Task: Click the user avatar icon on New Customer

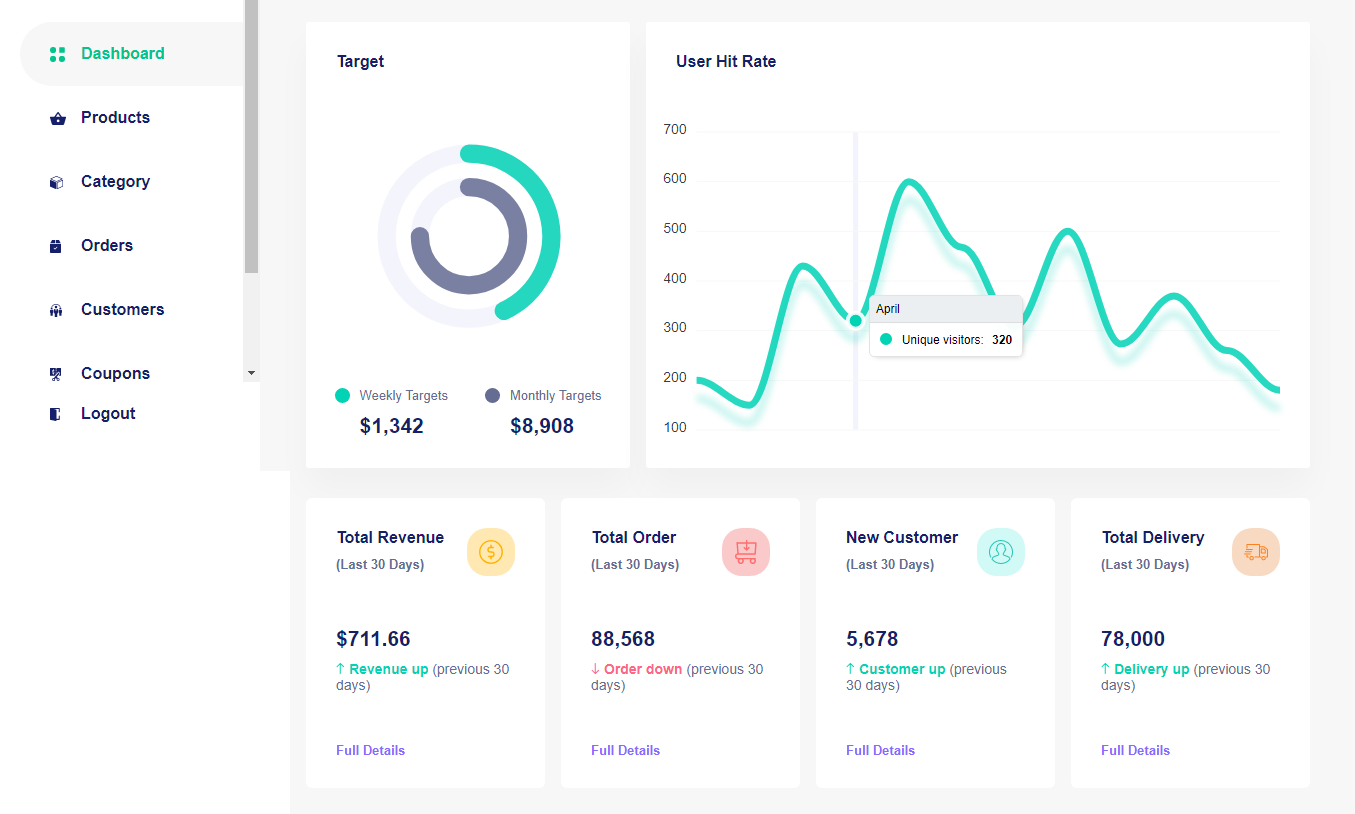Action: [x=1001, y=552]
